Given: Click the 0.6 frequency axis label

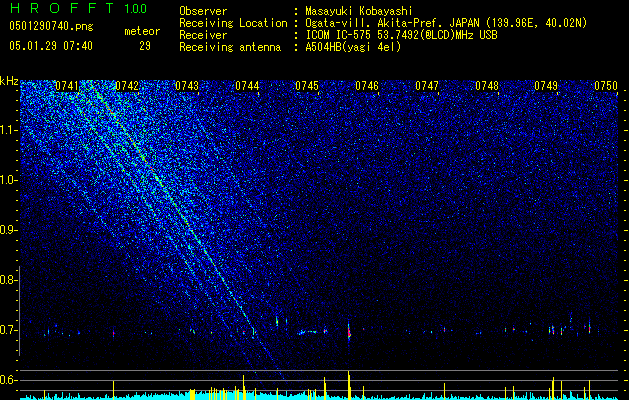Looking at the screenshot, I should pos(9,380).
